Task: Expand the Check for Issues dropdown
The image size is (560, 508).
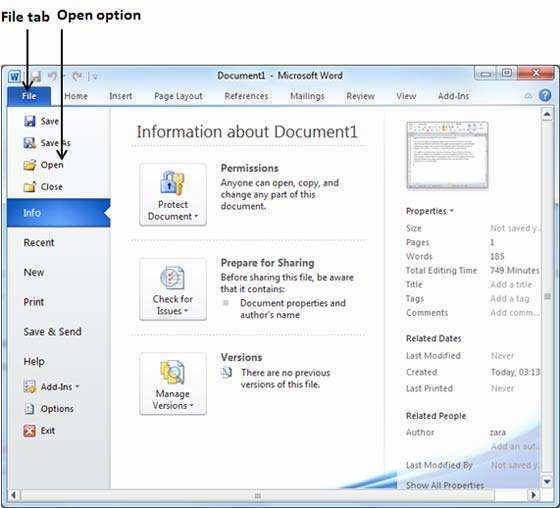Action: point(173,289)
